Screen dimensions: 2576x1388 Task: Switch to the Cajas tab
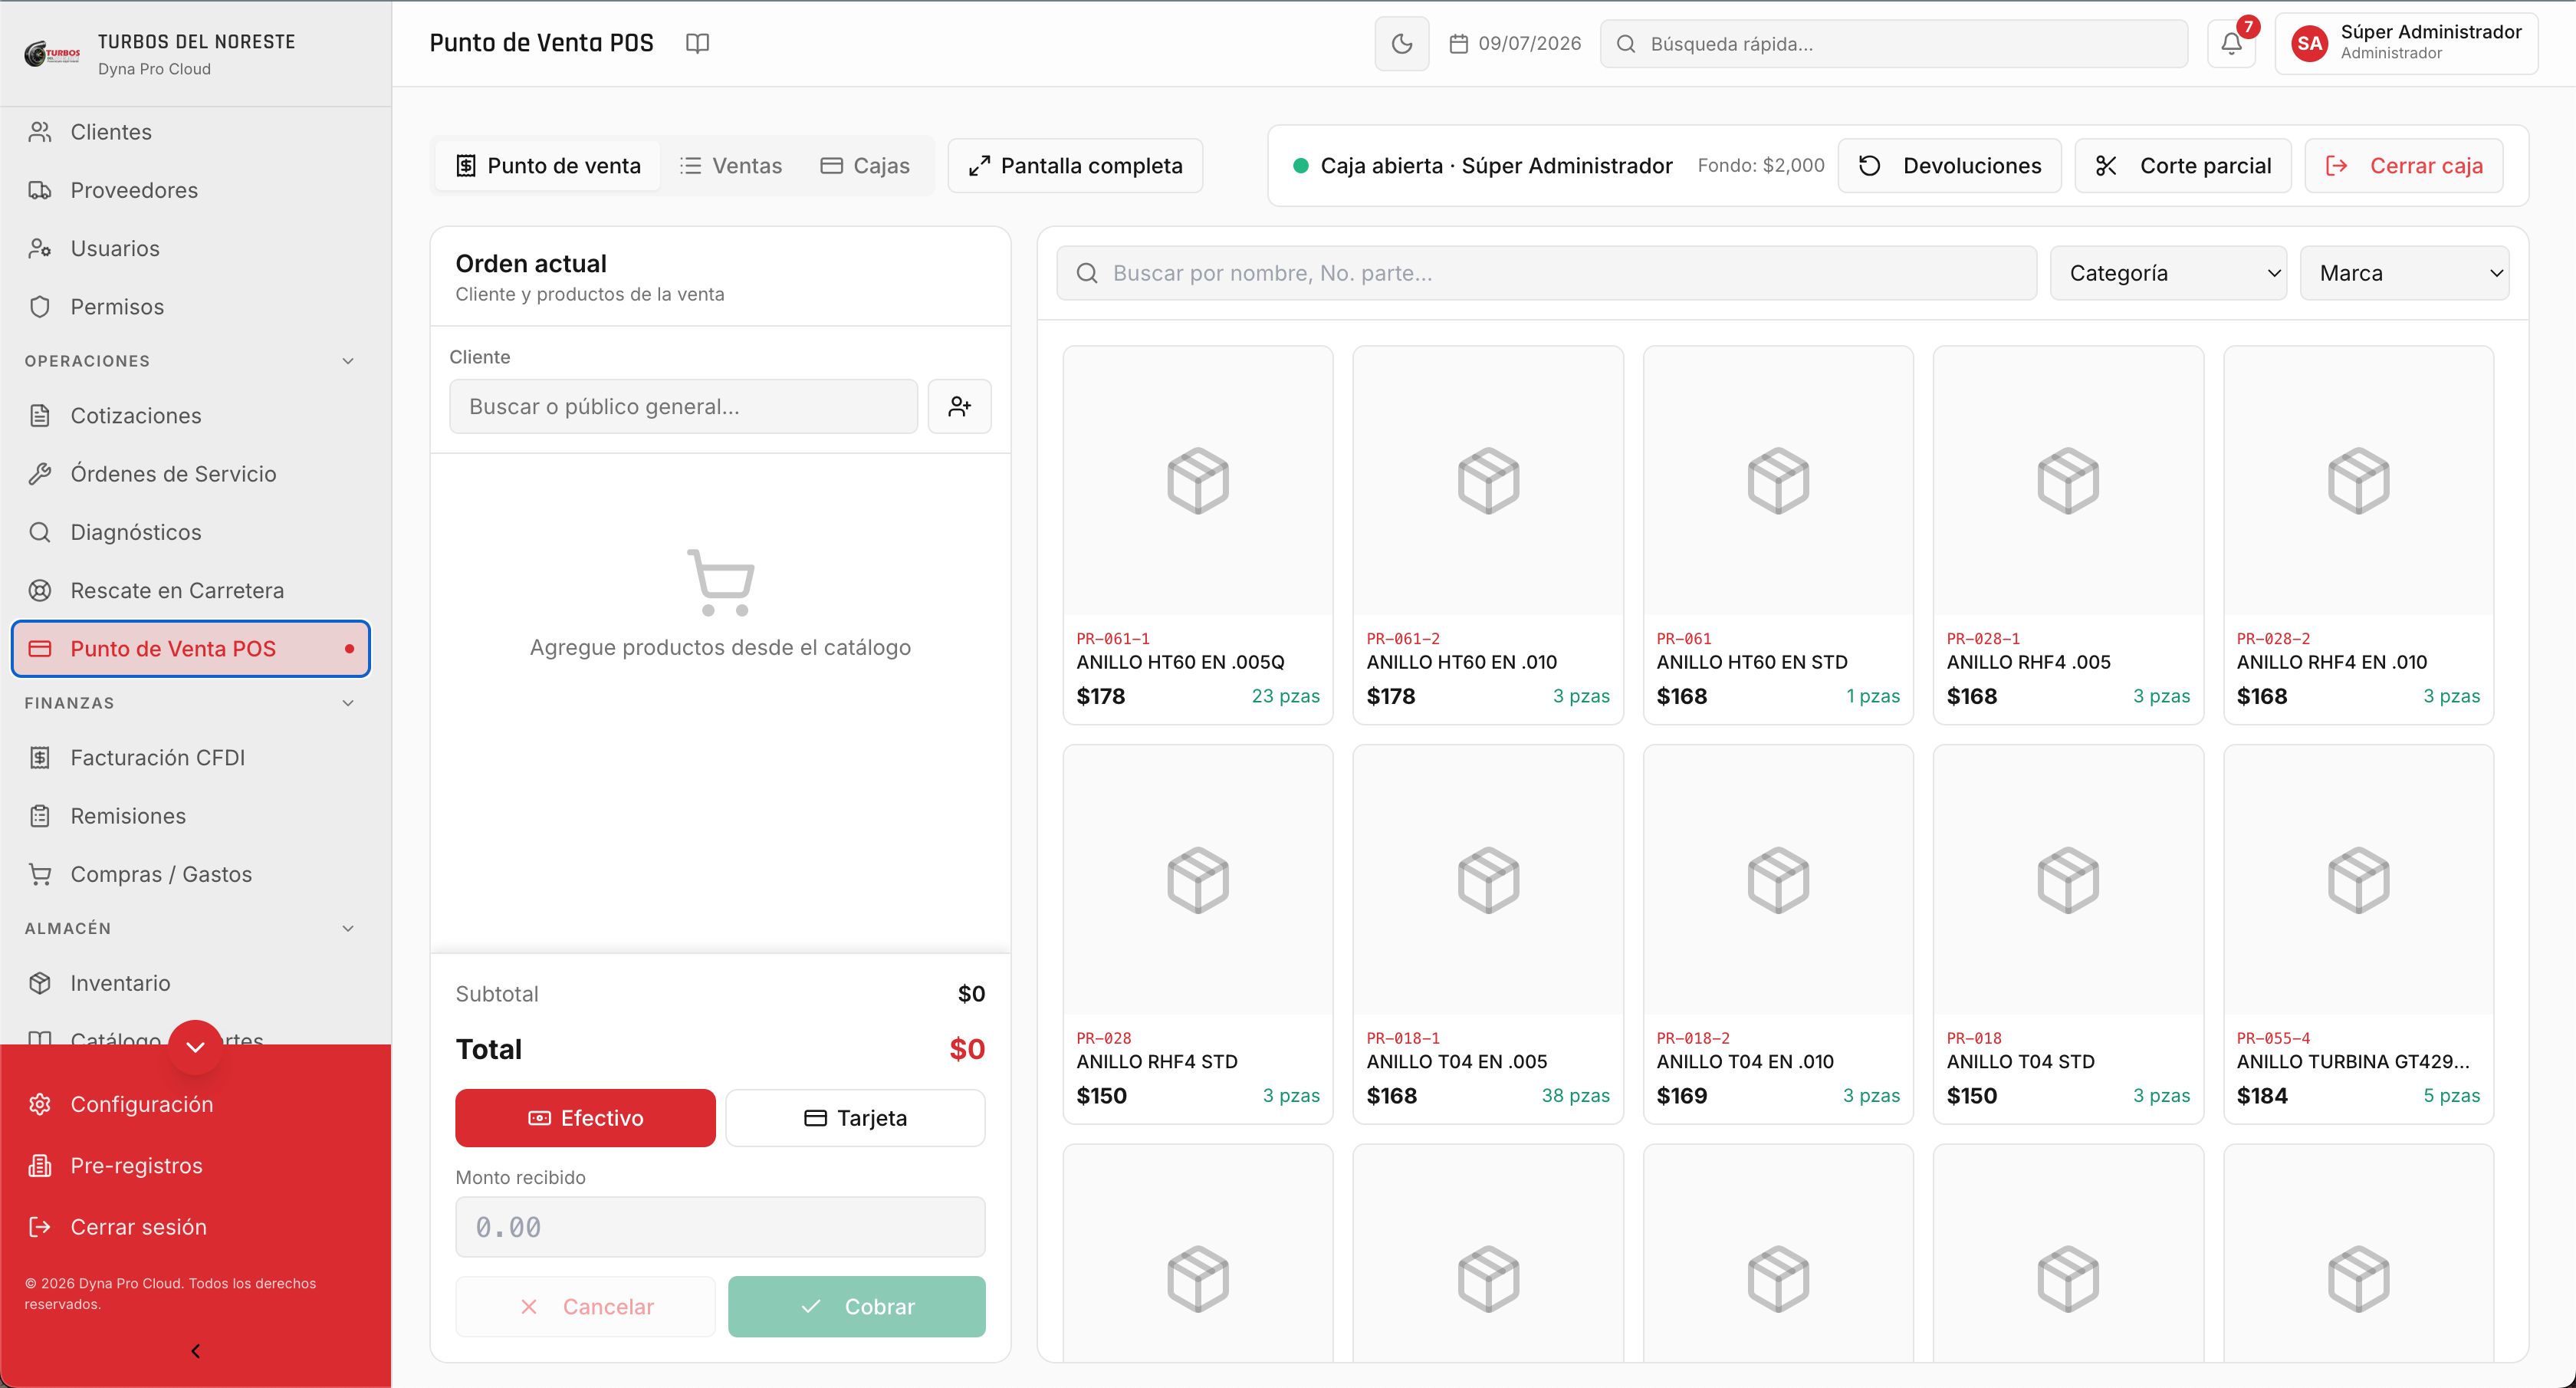point(865,166)
